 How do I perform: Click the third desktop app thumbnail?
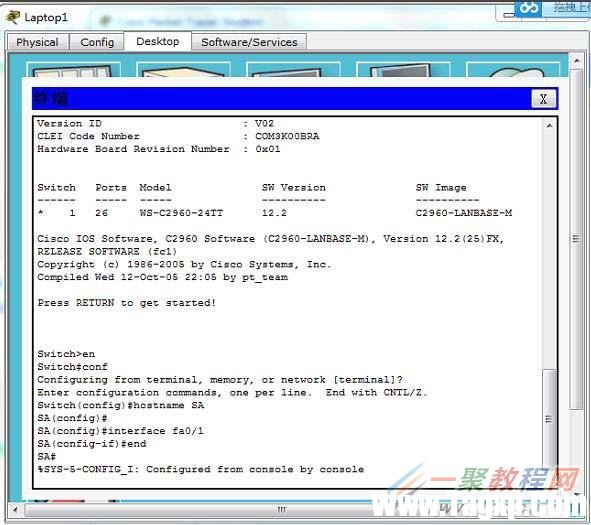293,70
